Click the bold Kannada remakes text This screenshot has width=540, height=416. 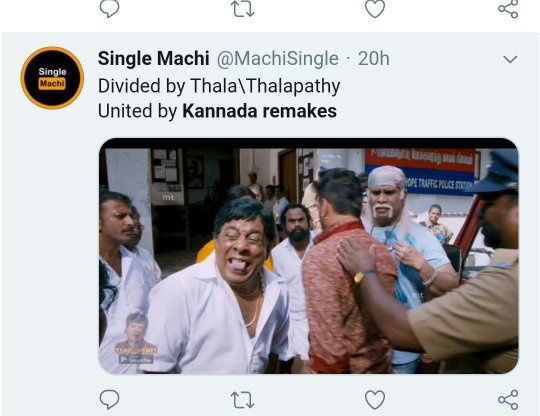[x=259, y=111]
